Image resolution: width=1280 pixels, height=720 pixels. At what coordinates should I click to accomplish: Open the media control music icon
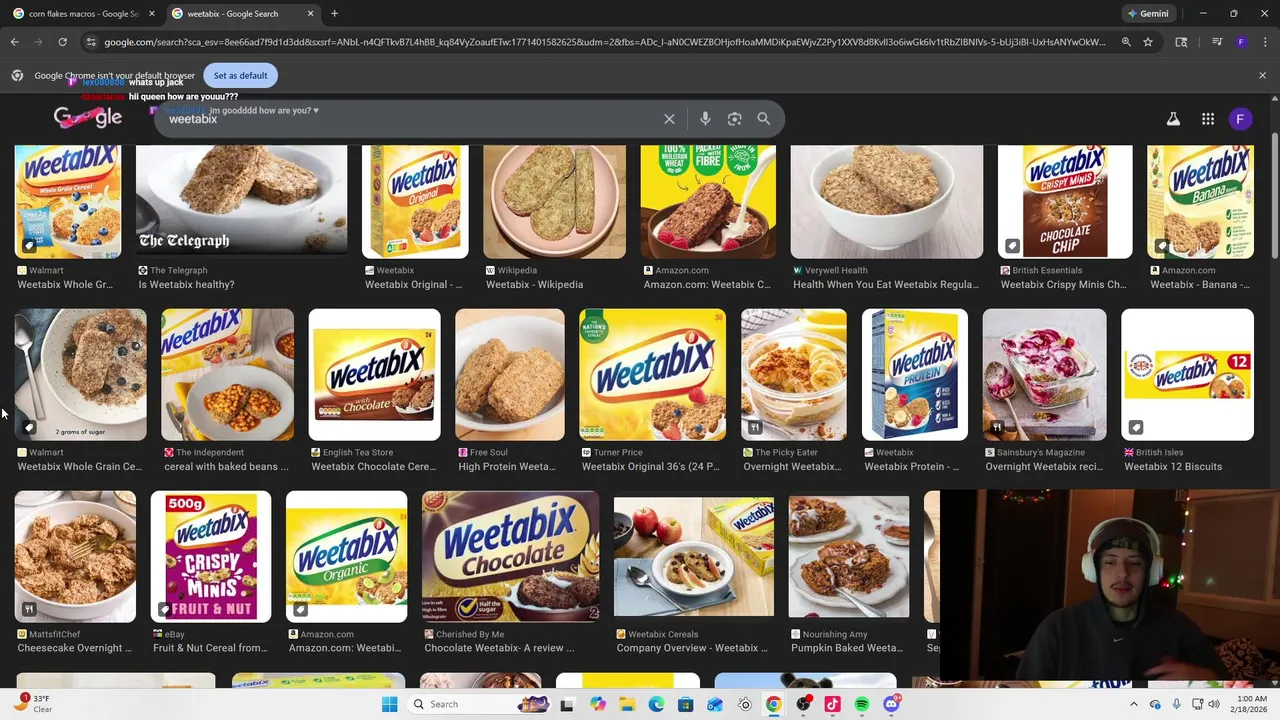[x=1217, y=42]
